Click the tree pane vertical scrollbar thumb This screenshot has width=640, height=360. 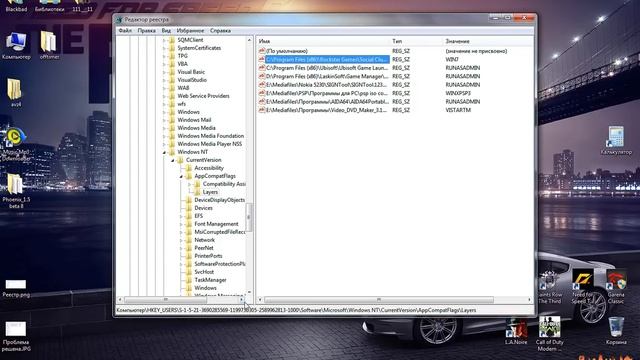(249, 217)
